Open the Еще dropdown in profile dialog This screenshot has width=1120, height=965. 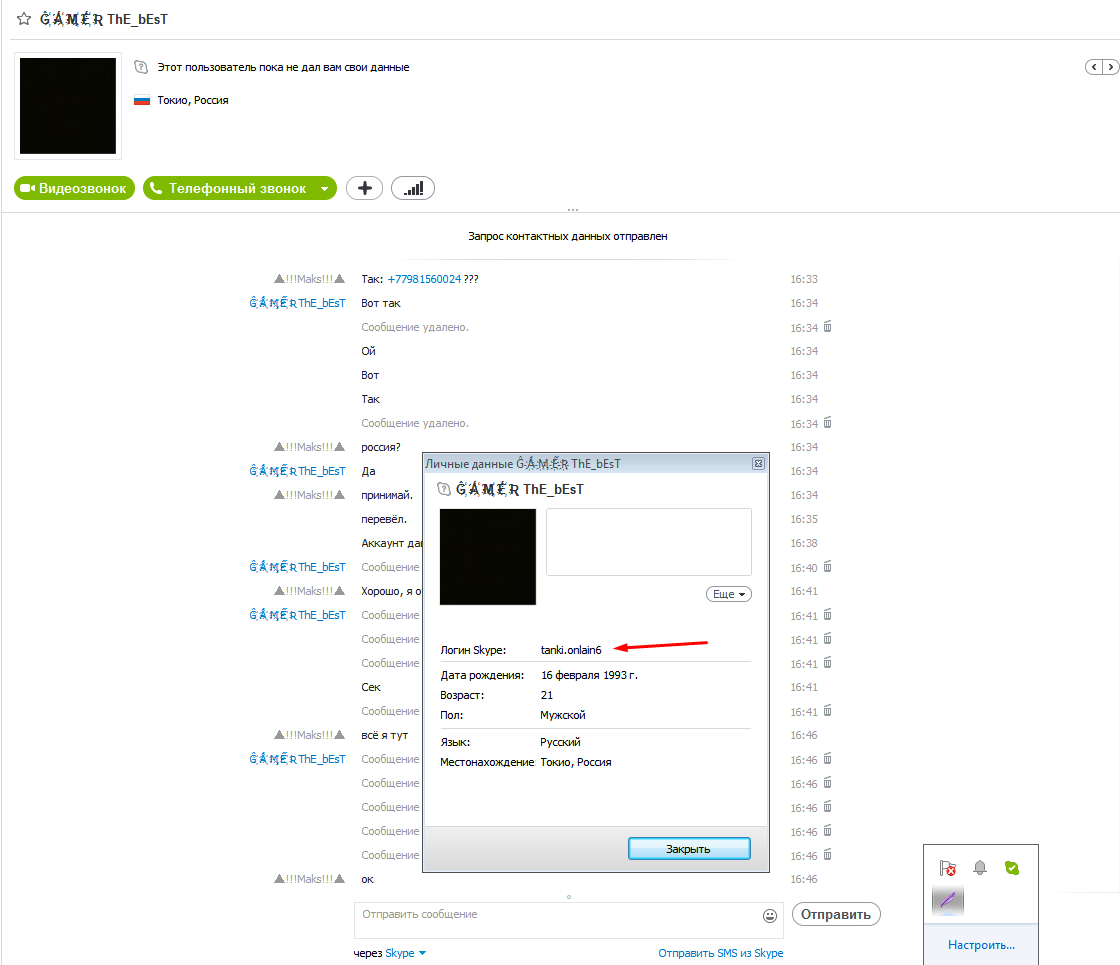click(x=729, y=594)
